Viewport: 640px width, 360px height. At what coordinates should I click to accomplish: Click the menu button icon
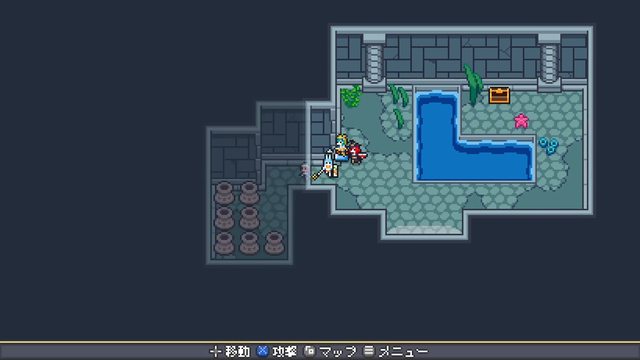369,351
